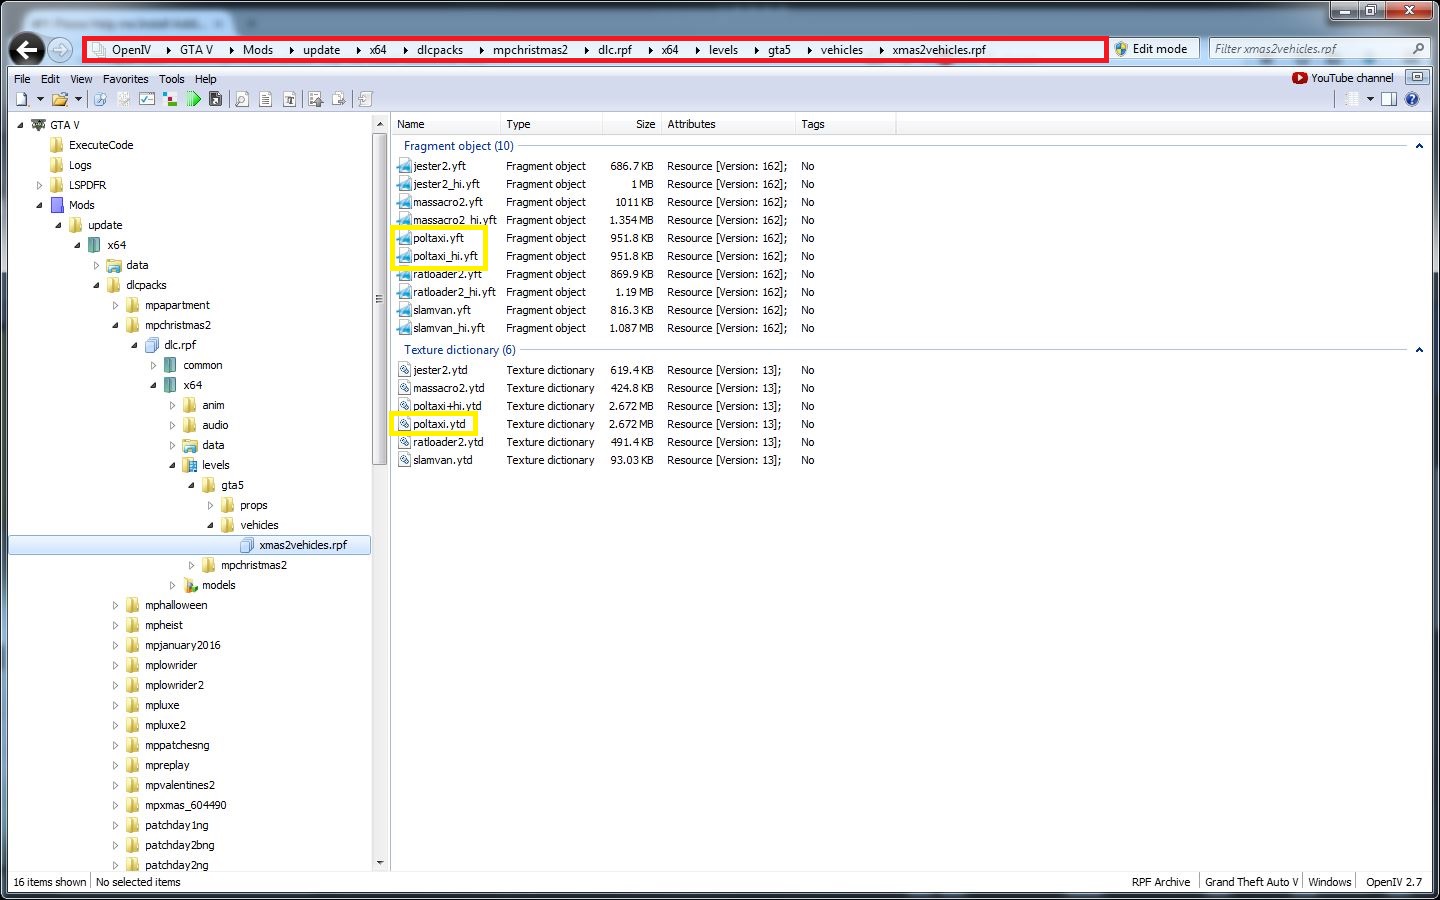Screen dimensions: 1440x900
Task: Open the File menu
Action: pos(22,79)
